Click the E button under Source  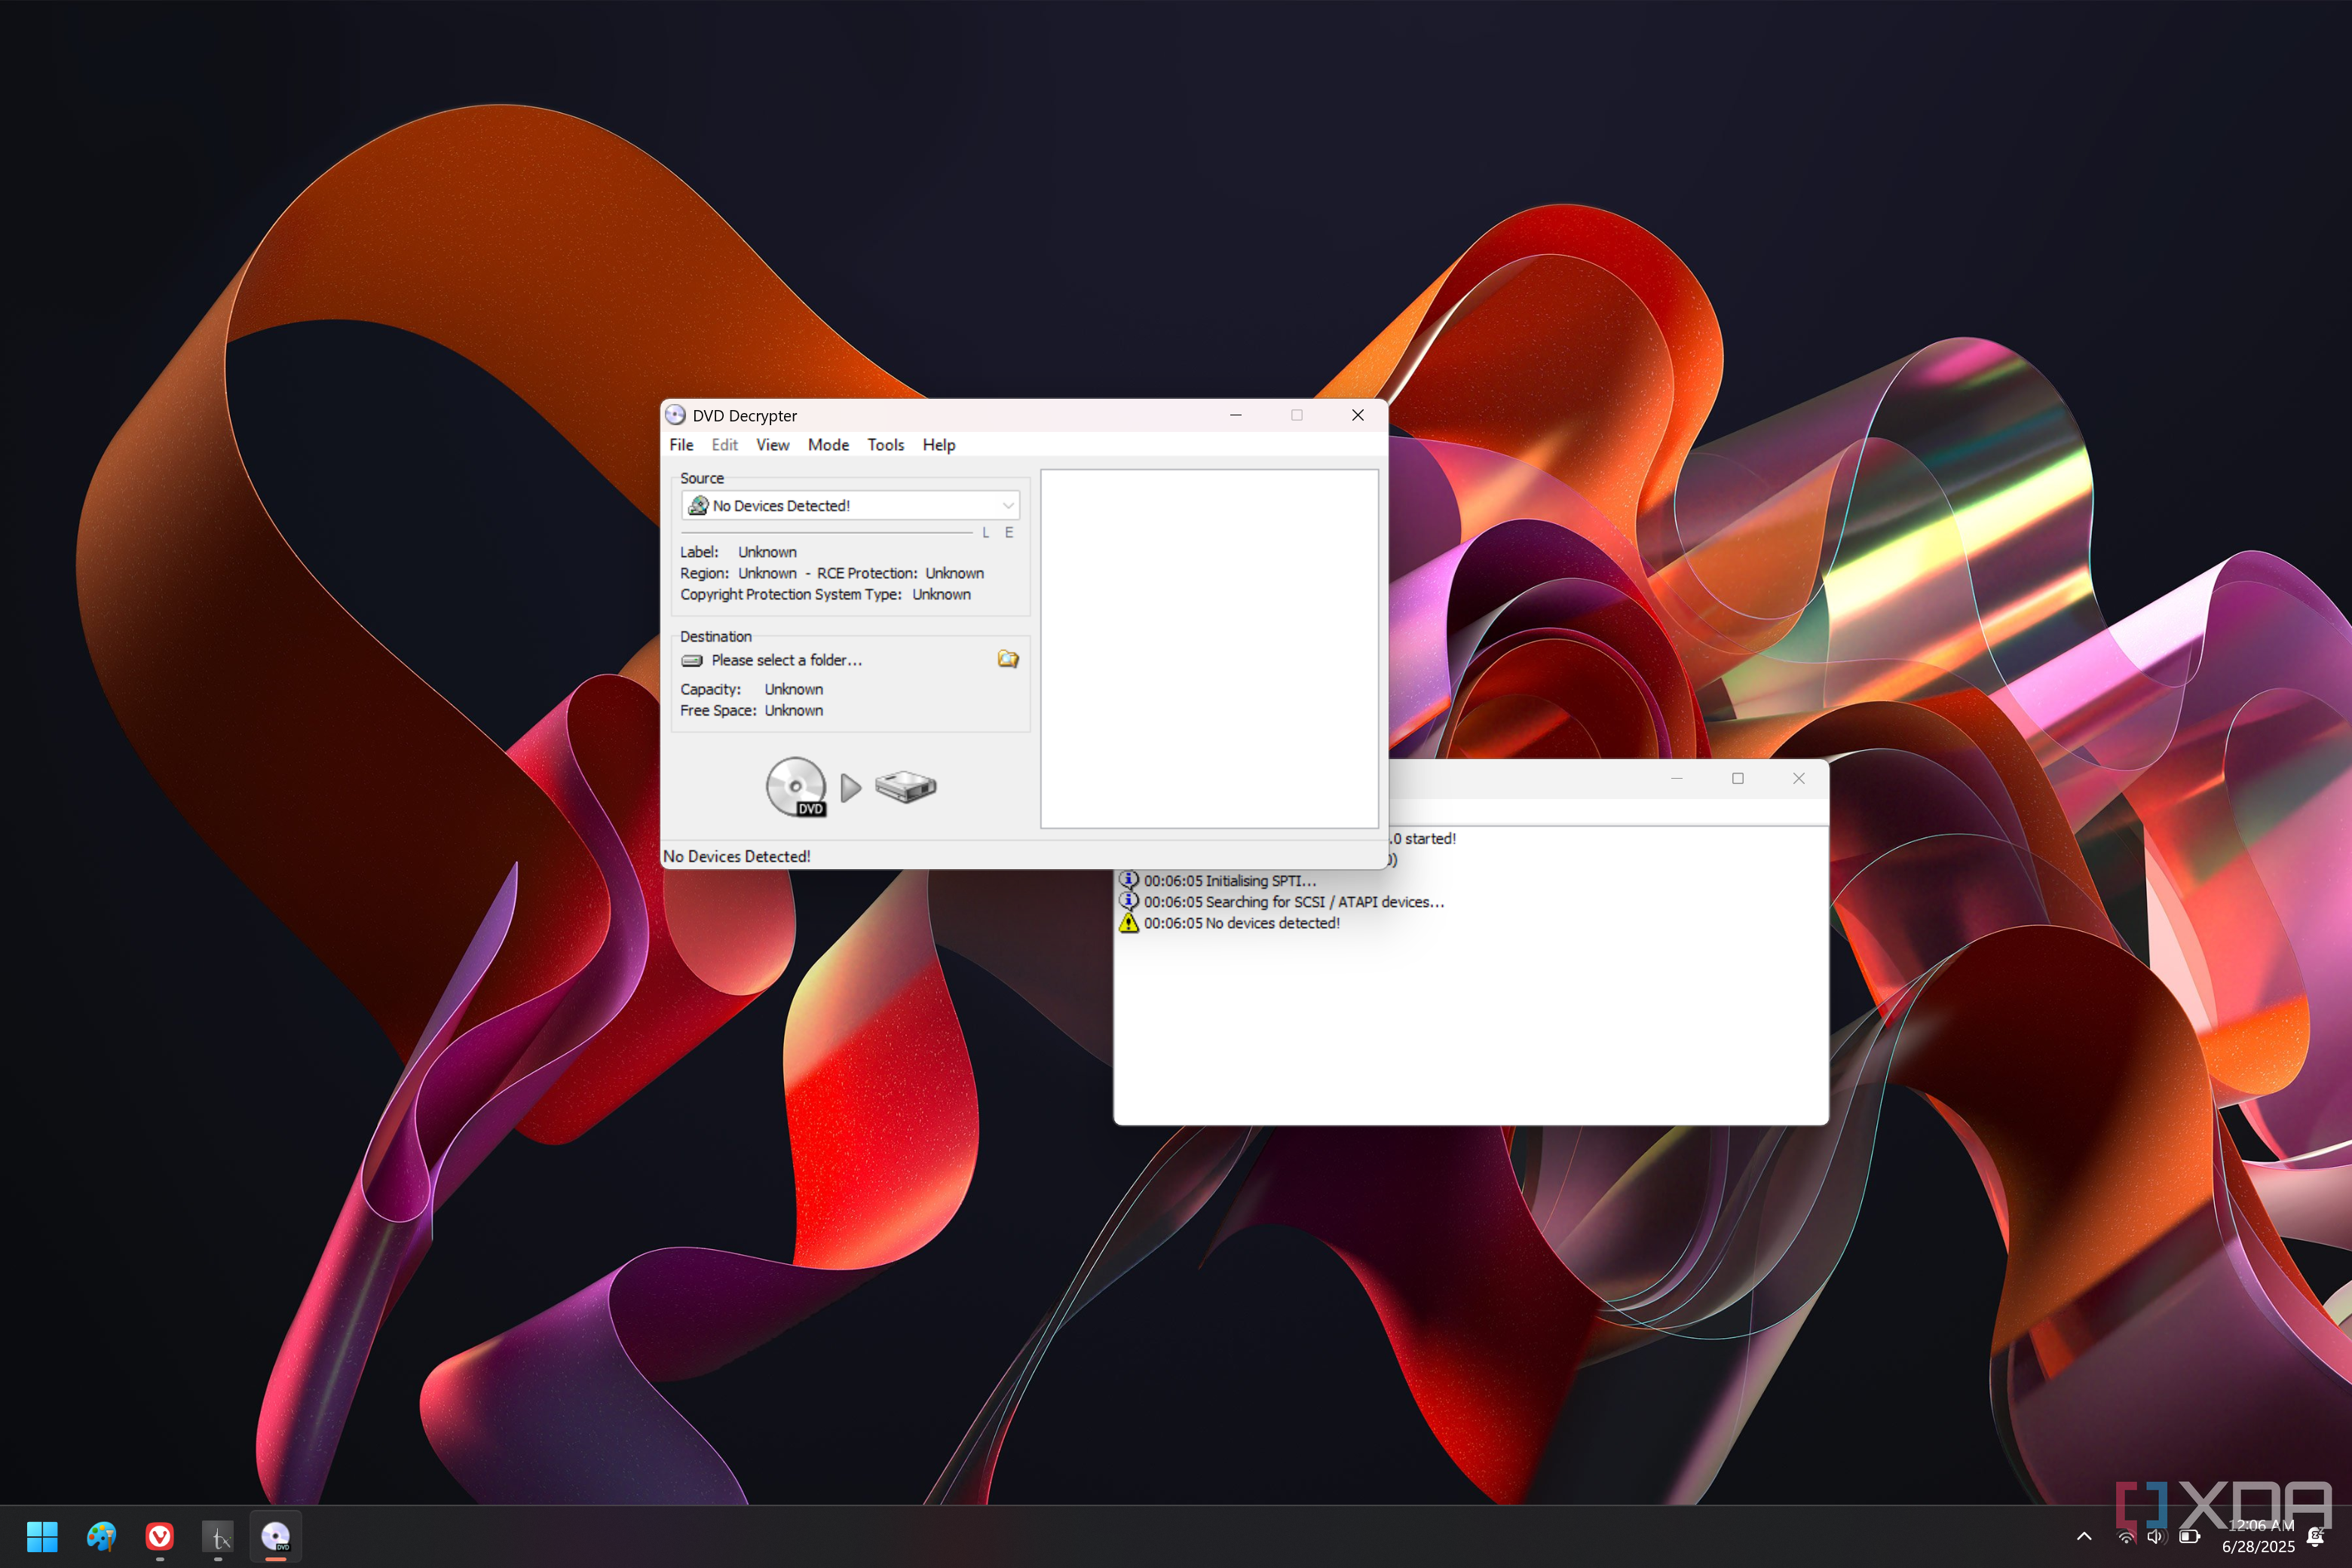point(1009,533)
